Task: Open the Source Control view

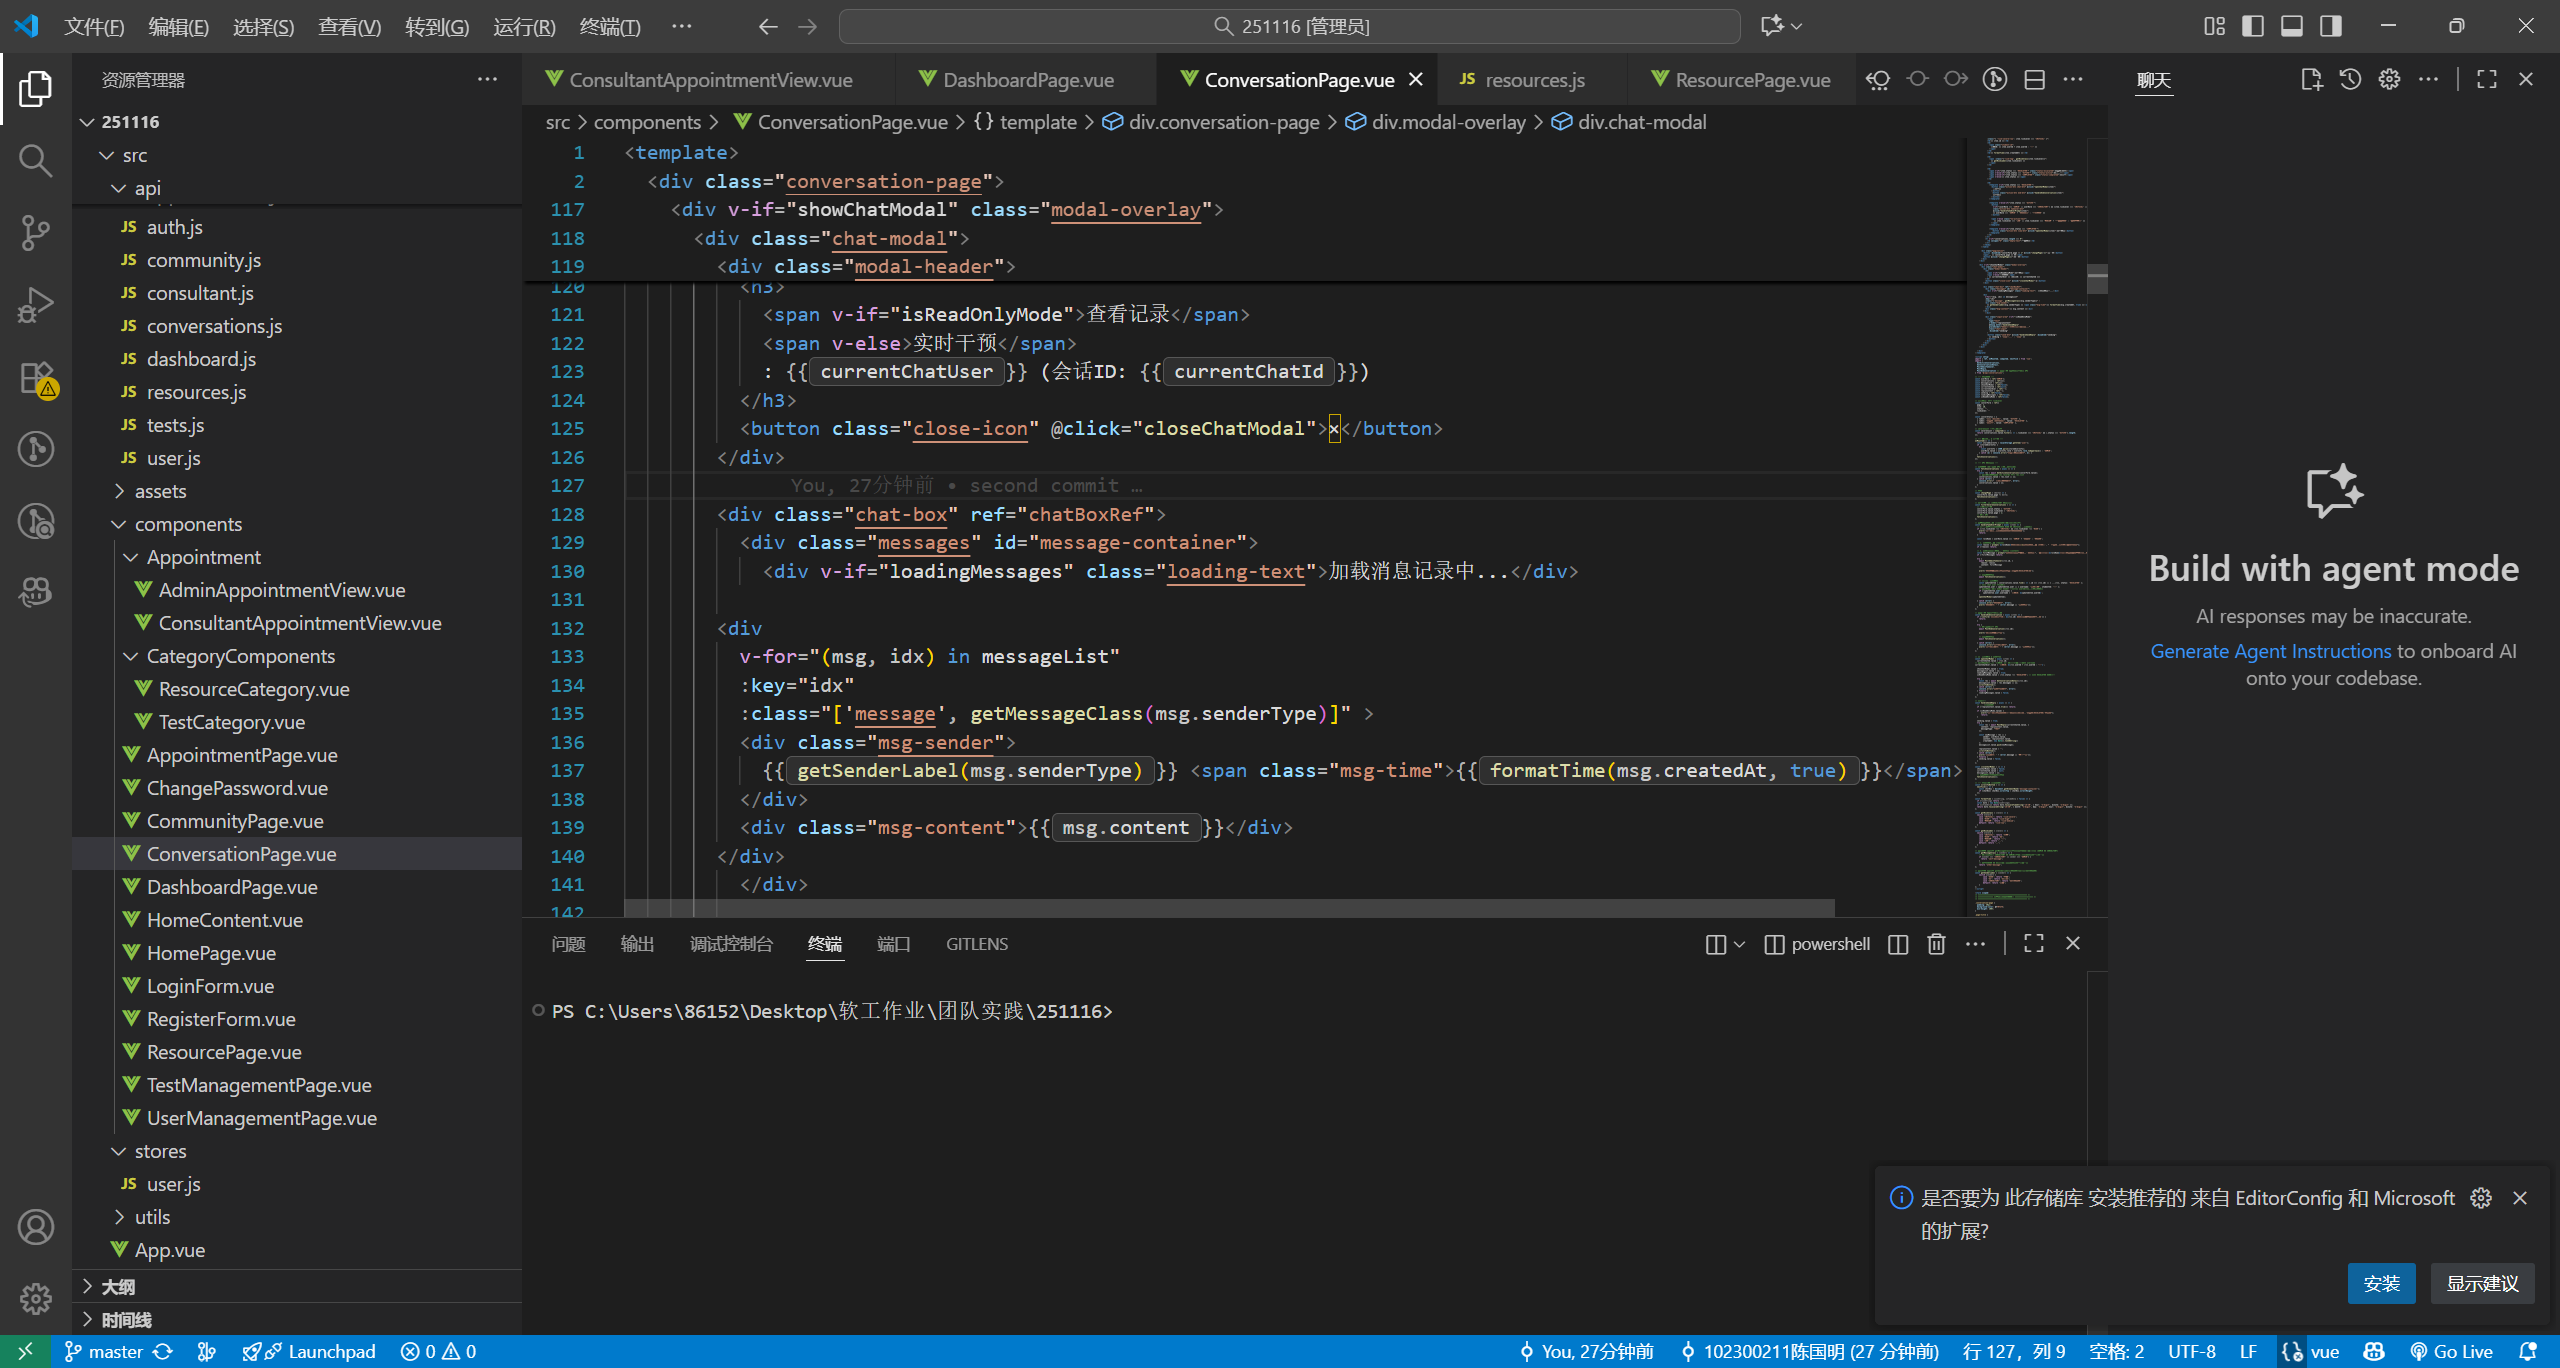Action: pos(36,232)
